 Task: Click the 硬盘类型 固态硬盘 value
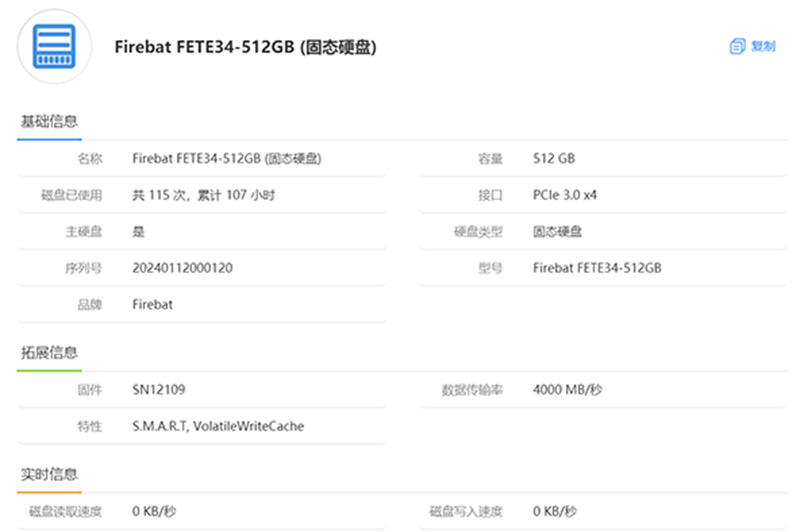coord(557,232)
